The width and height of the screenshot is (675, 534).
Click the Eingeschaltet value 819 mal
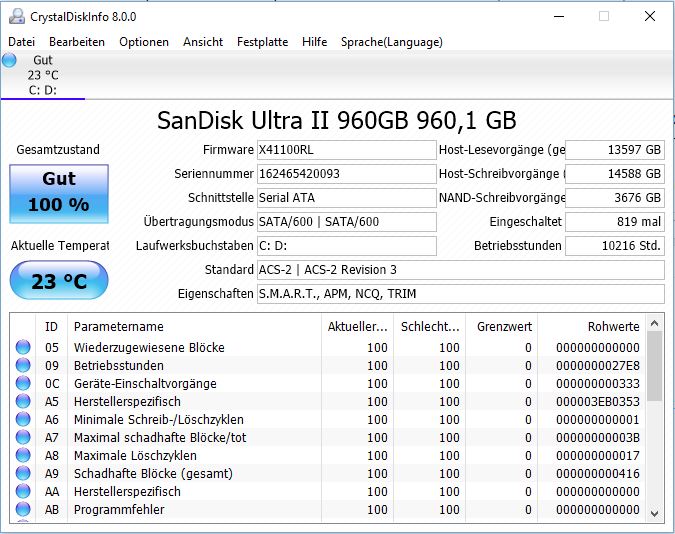[x=615, y=222]
